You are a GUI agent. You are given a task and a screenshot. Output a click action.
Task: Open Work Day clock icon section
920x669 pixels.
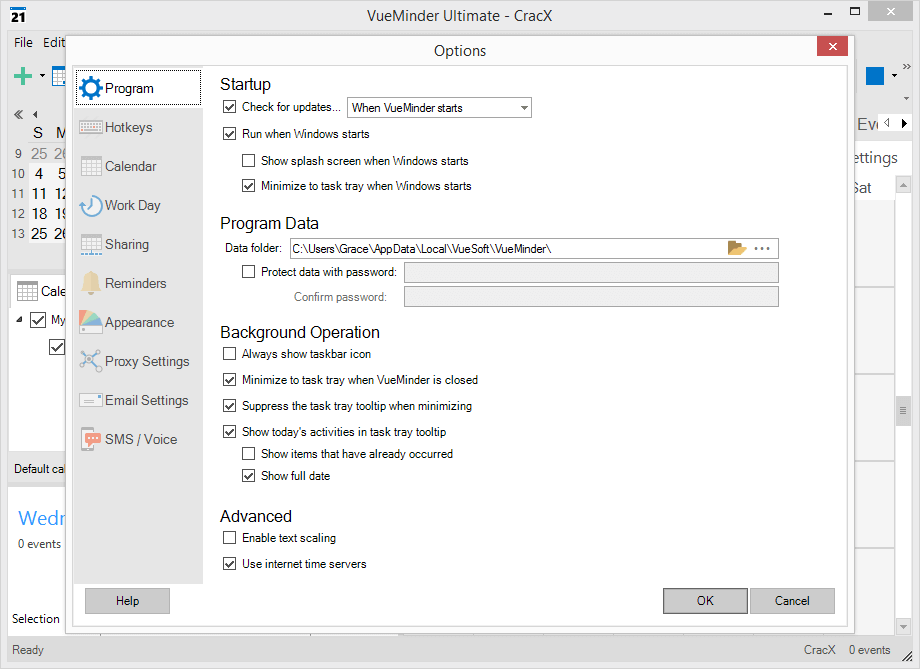point(91,205)
